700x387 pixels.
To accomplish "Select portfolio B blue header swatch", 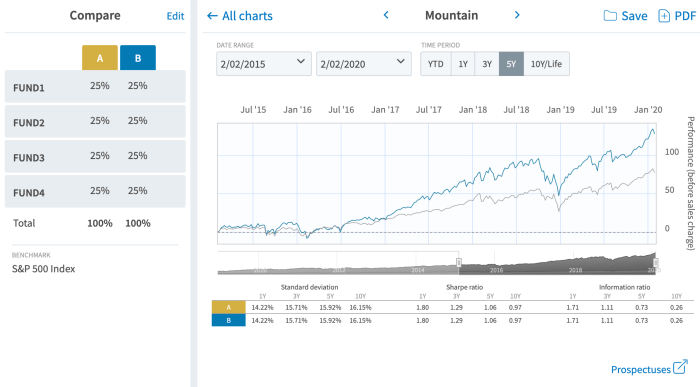I will (x=138, y=58).
